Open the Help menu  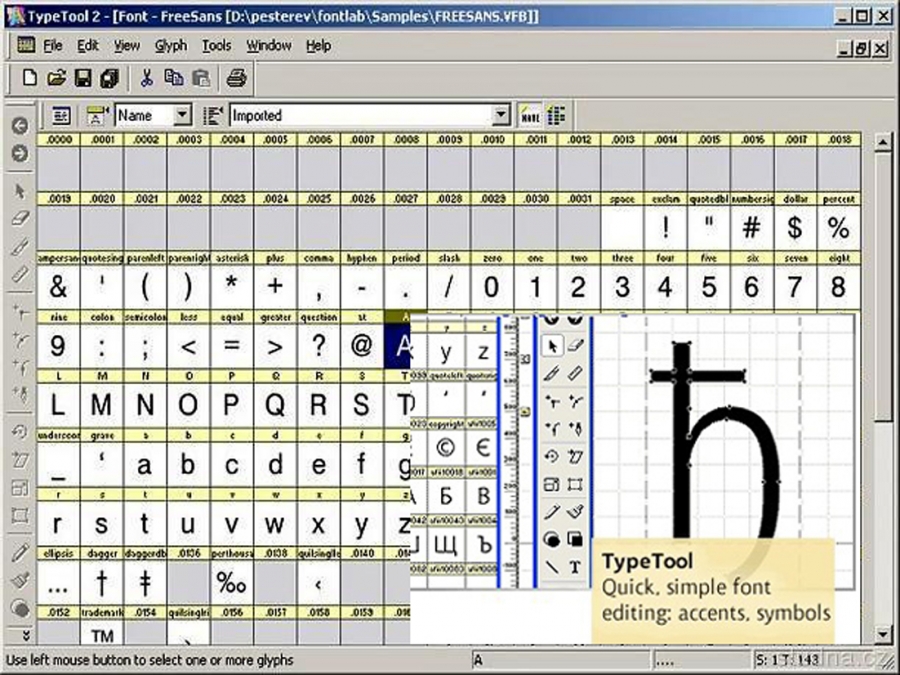[318, 45]
